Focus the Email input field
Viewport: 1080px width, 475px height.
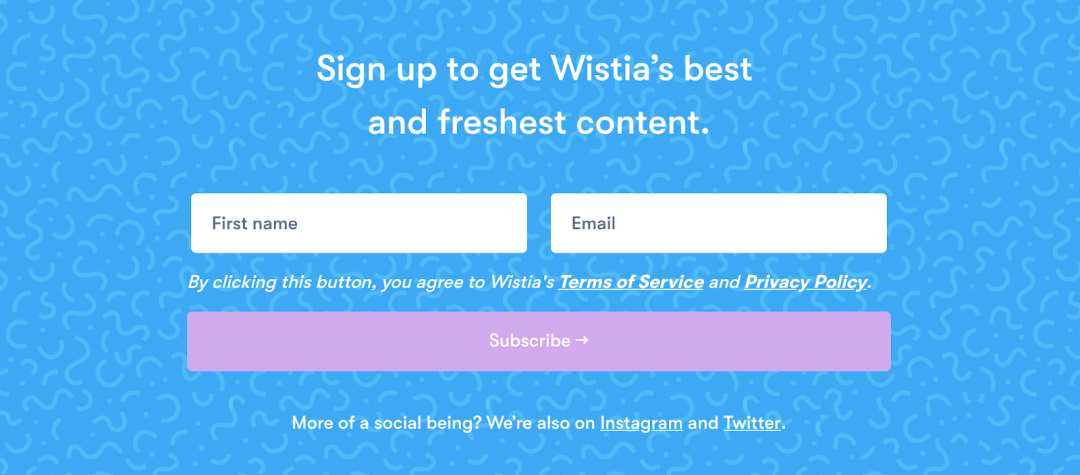pos(718,223)
